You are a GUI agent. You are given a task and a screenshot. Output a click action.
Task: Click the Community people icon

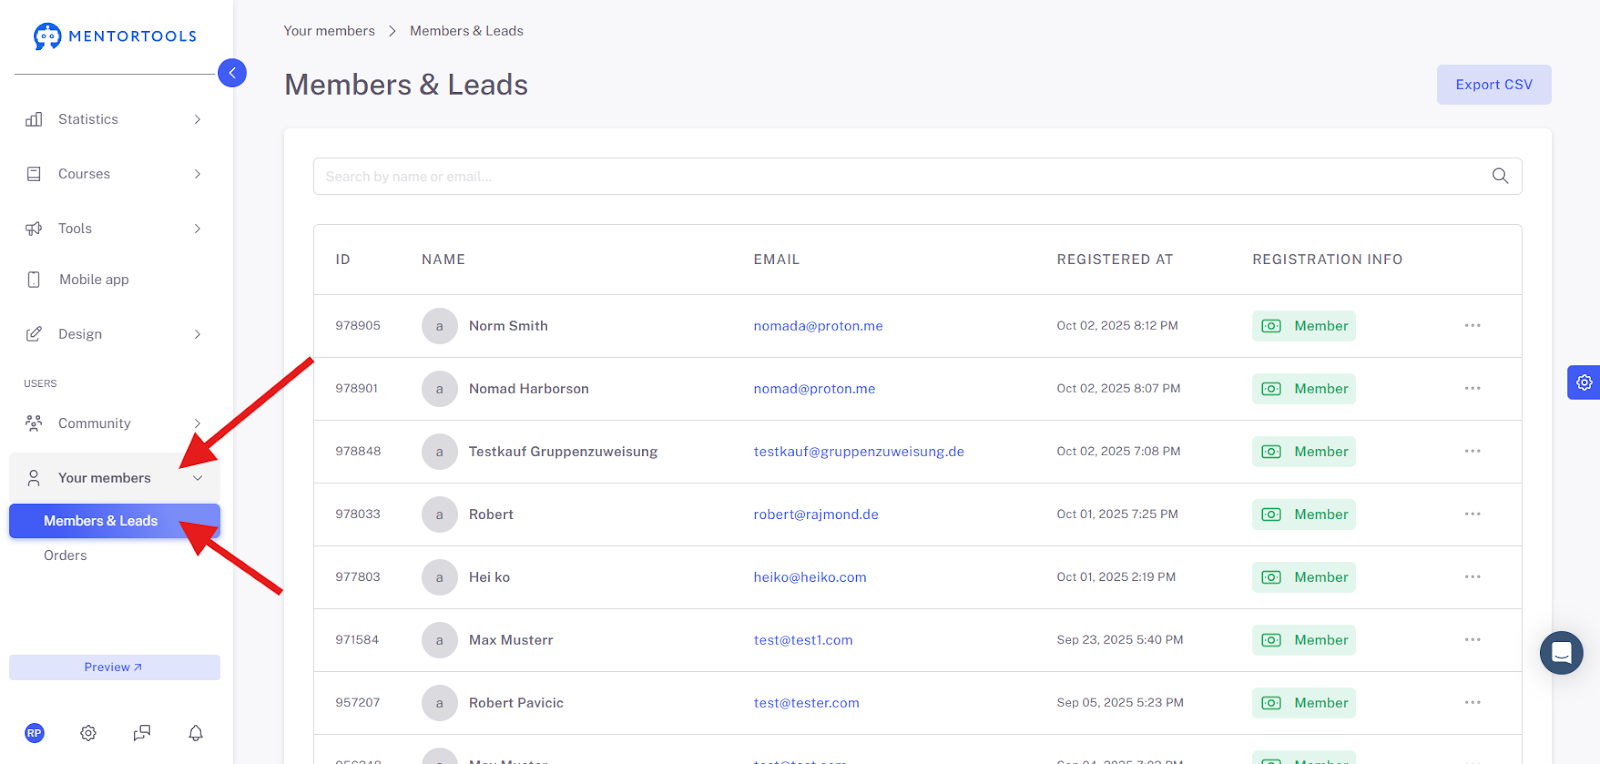coord(34,423)
